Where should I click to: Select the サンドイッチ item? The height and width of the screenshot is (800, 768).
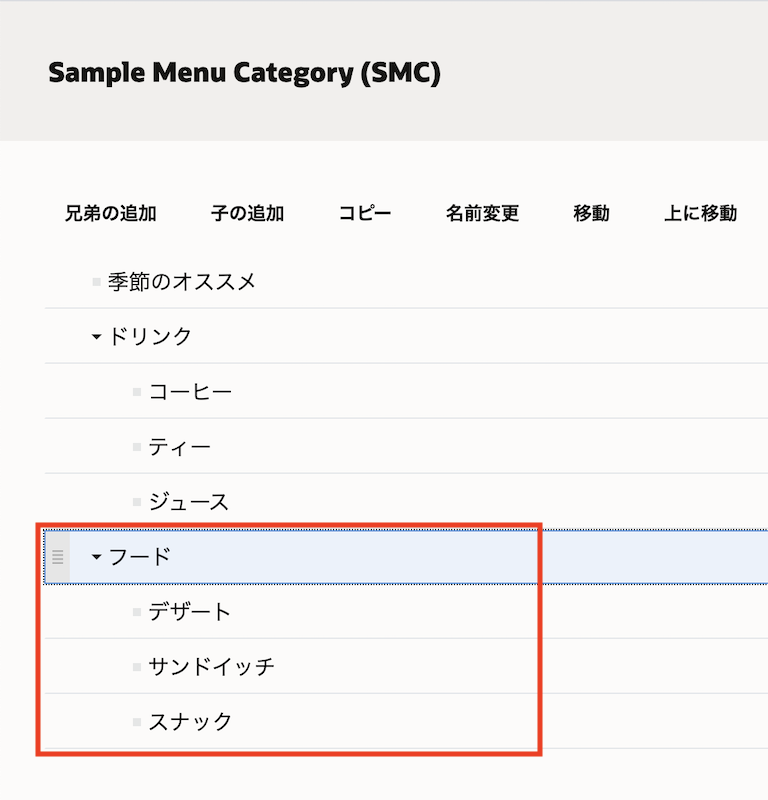pos(211,667)
